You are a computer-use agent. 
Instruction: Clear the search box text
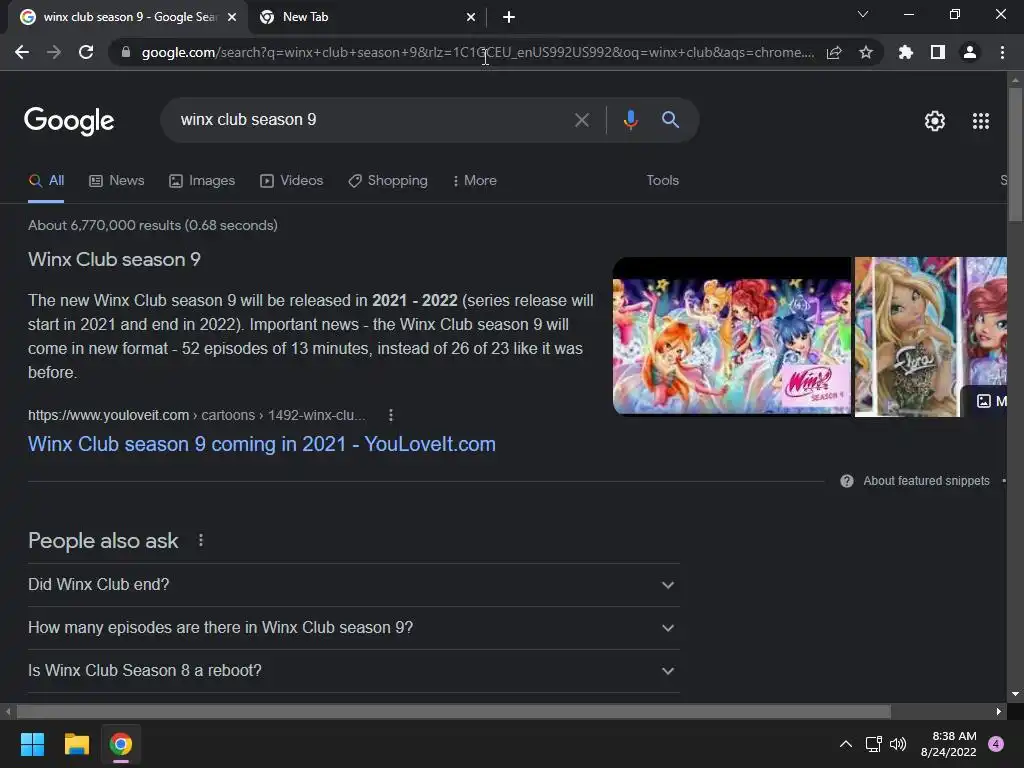pos(581,120)
